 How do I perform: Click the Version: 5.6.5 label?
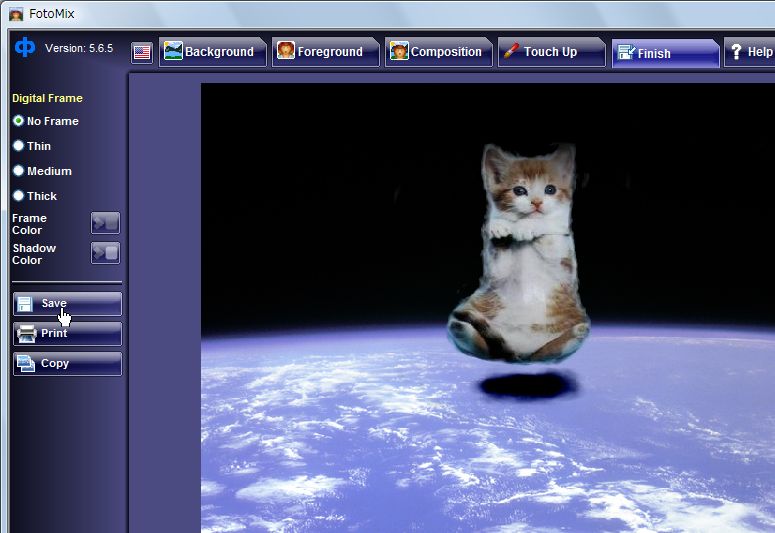tap(79, 48)
